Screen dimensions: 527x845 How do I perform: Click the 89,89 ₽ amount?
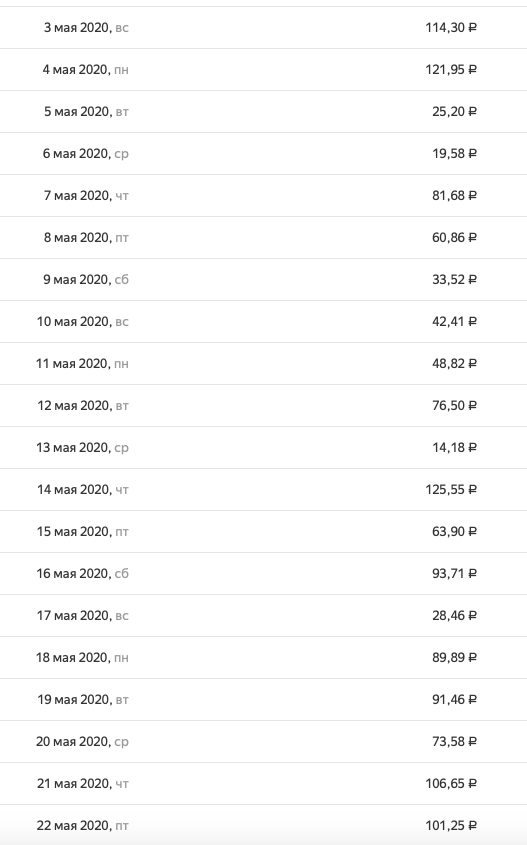(x=454, y=658)
